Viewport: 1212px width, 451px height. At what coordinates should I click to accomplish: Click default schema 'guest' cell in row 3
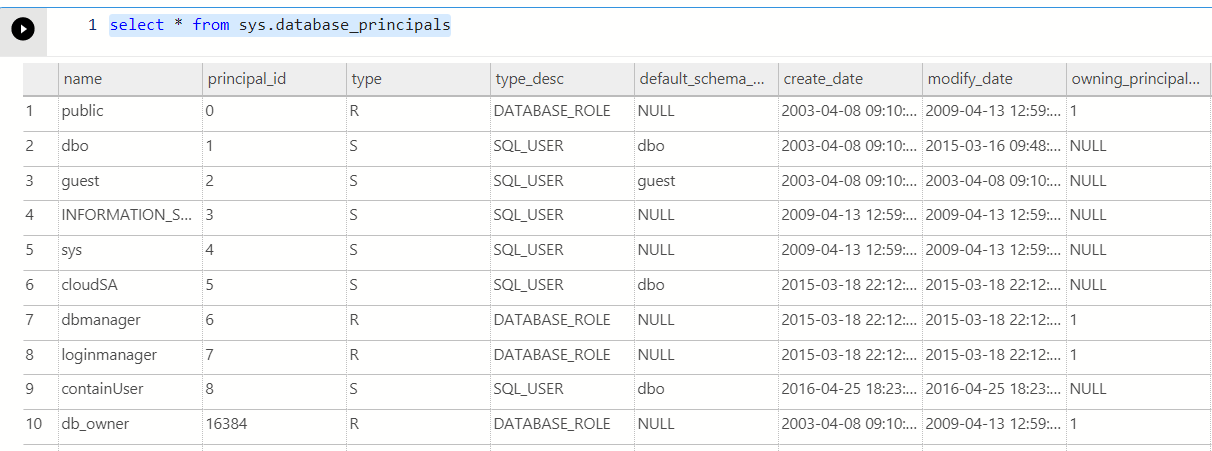(x=706, y=181)
